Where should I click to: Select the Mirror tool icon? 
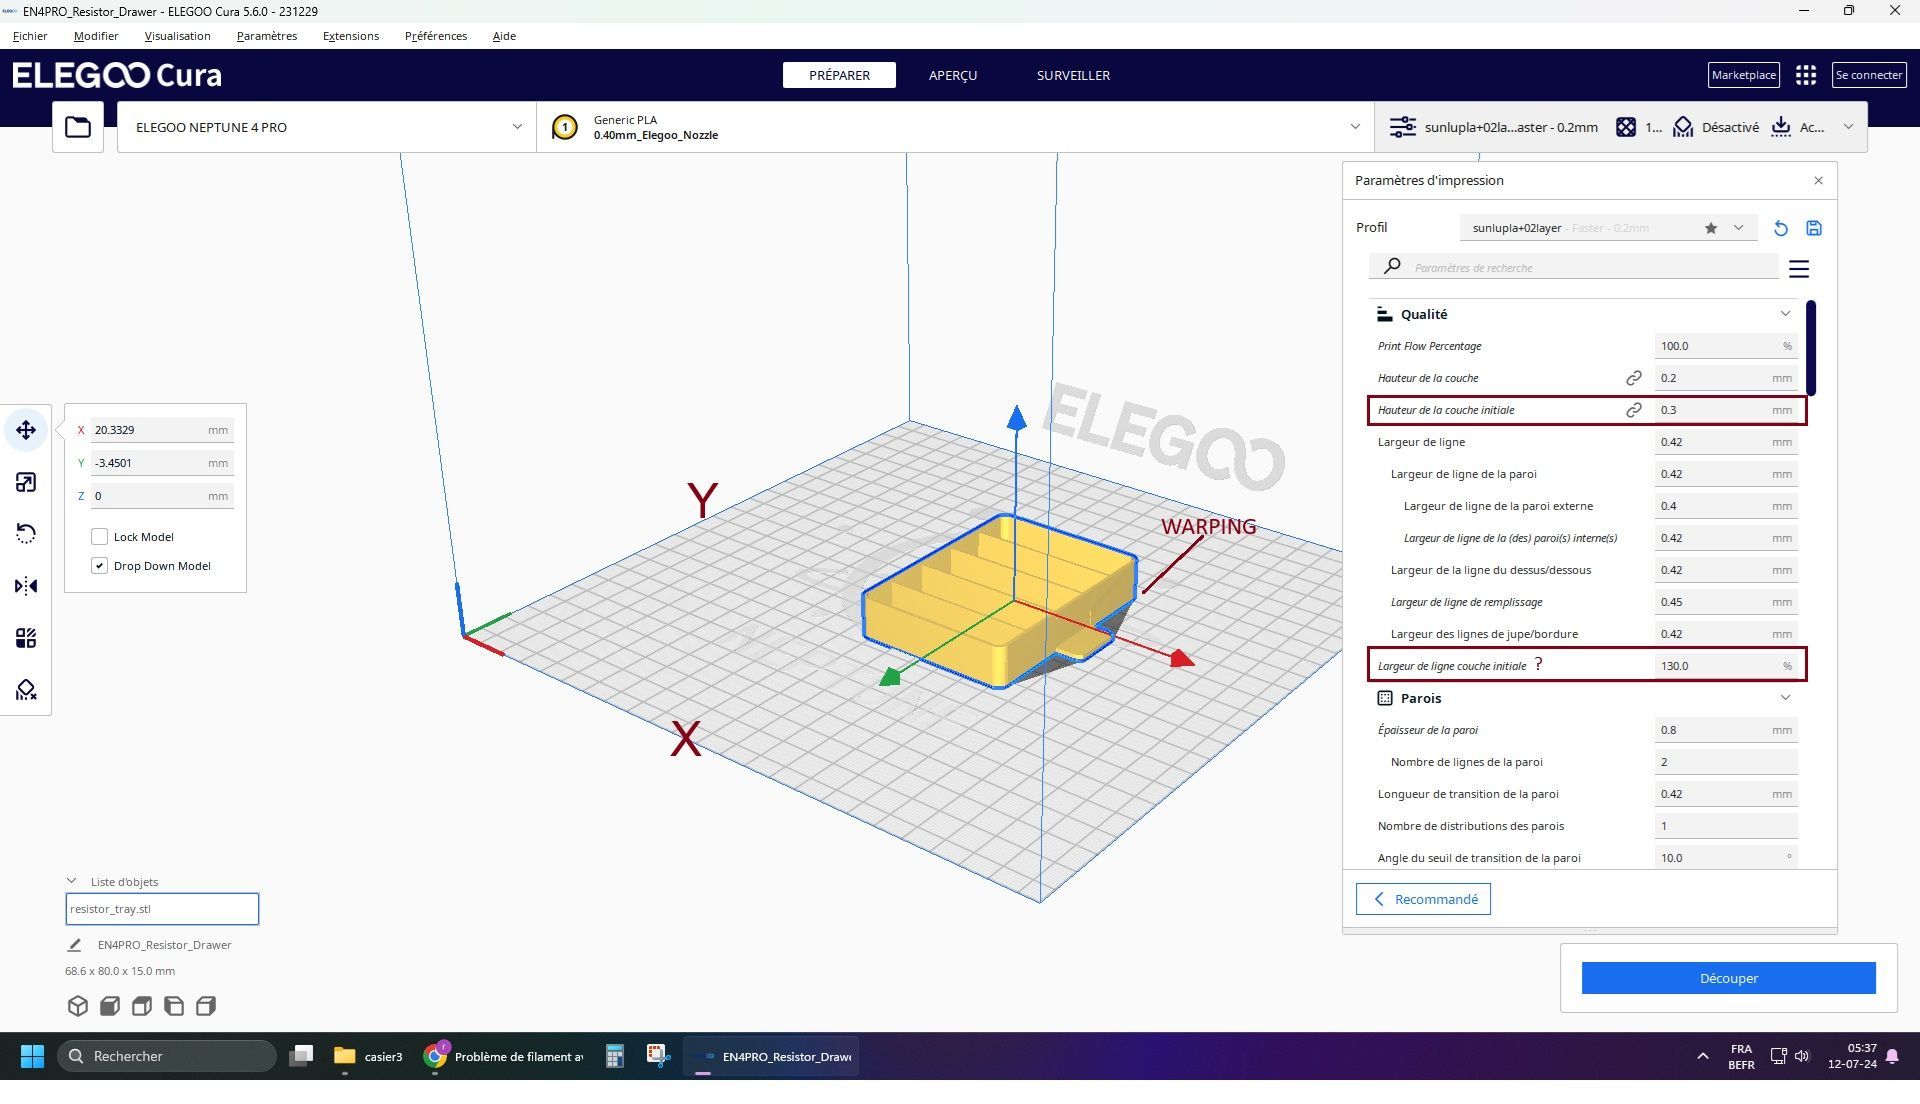(x=26, y=586)
